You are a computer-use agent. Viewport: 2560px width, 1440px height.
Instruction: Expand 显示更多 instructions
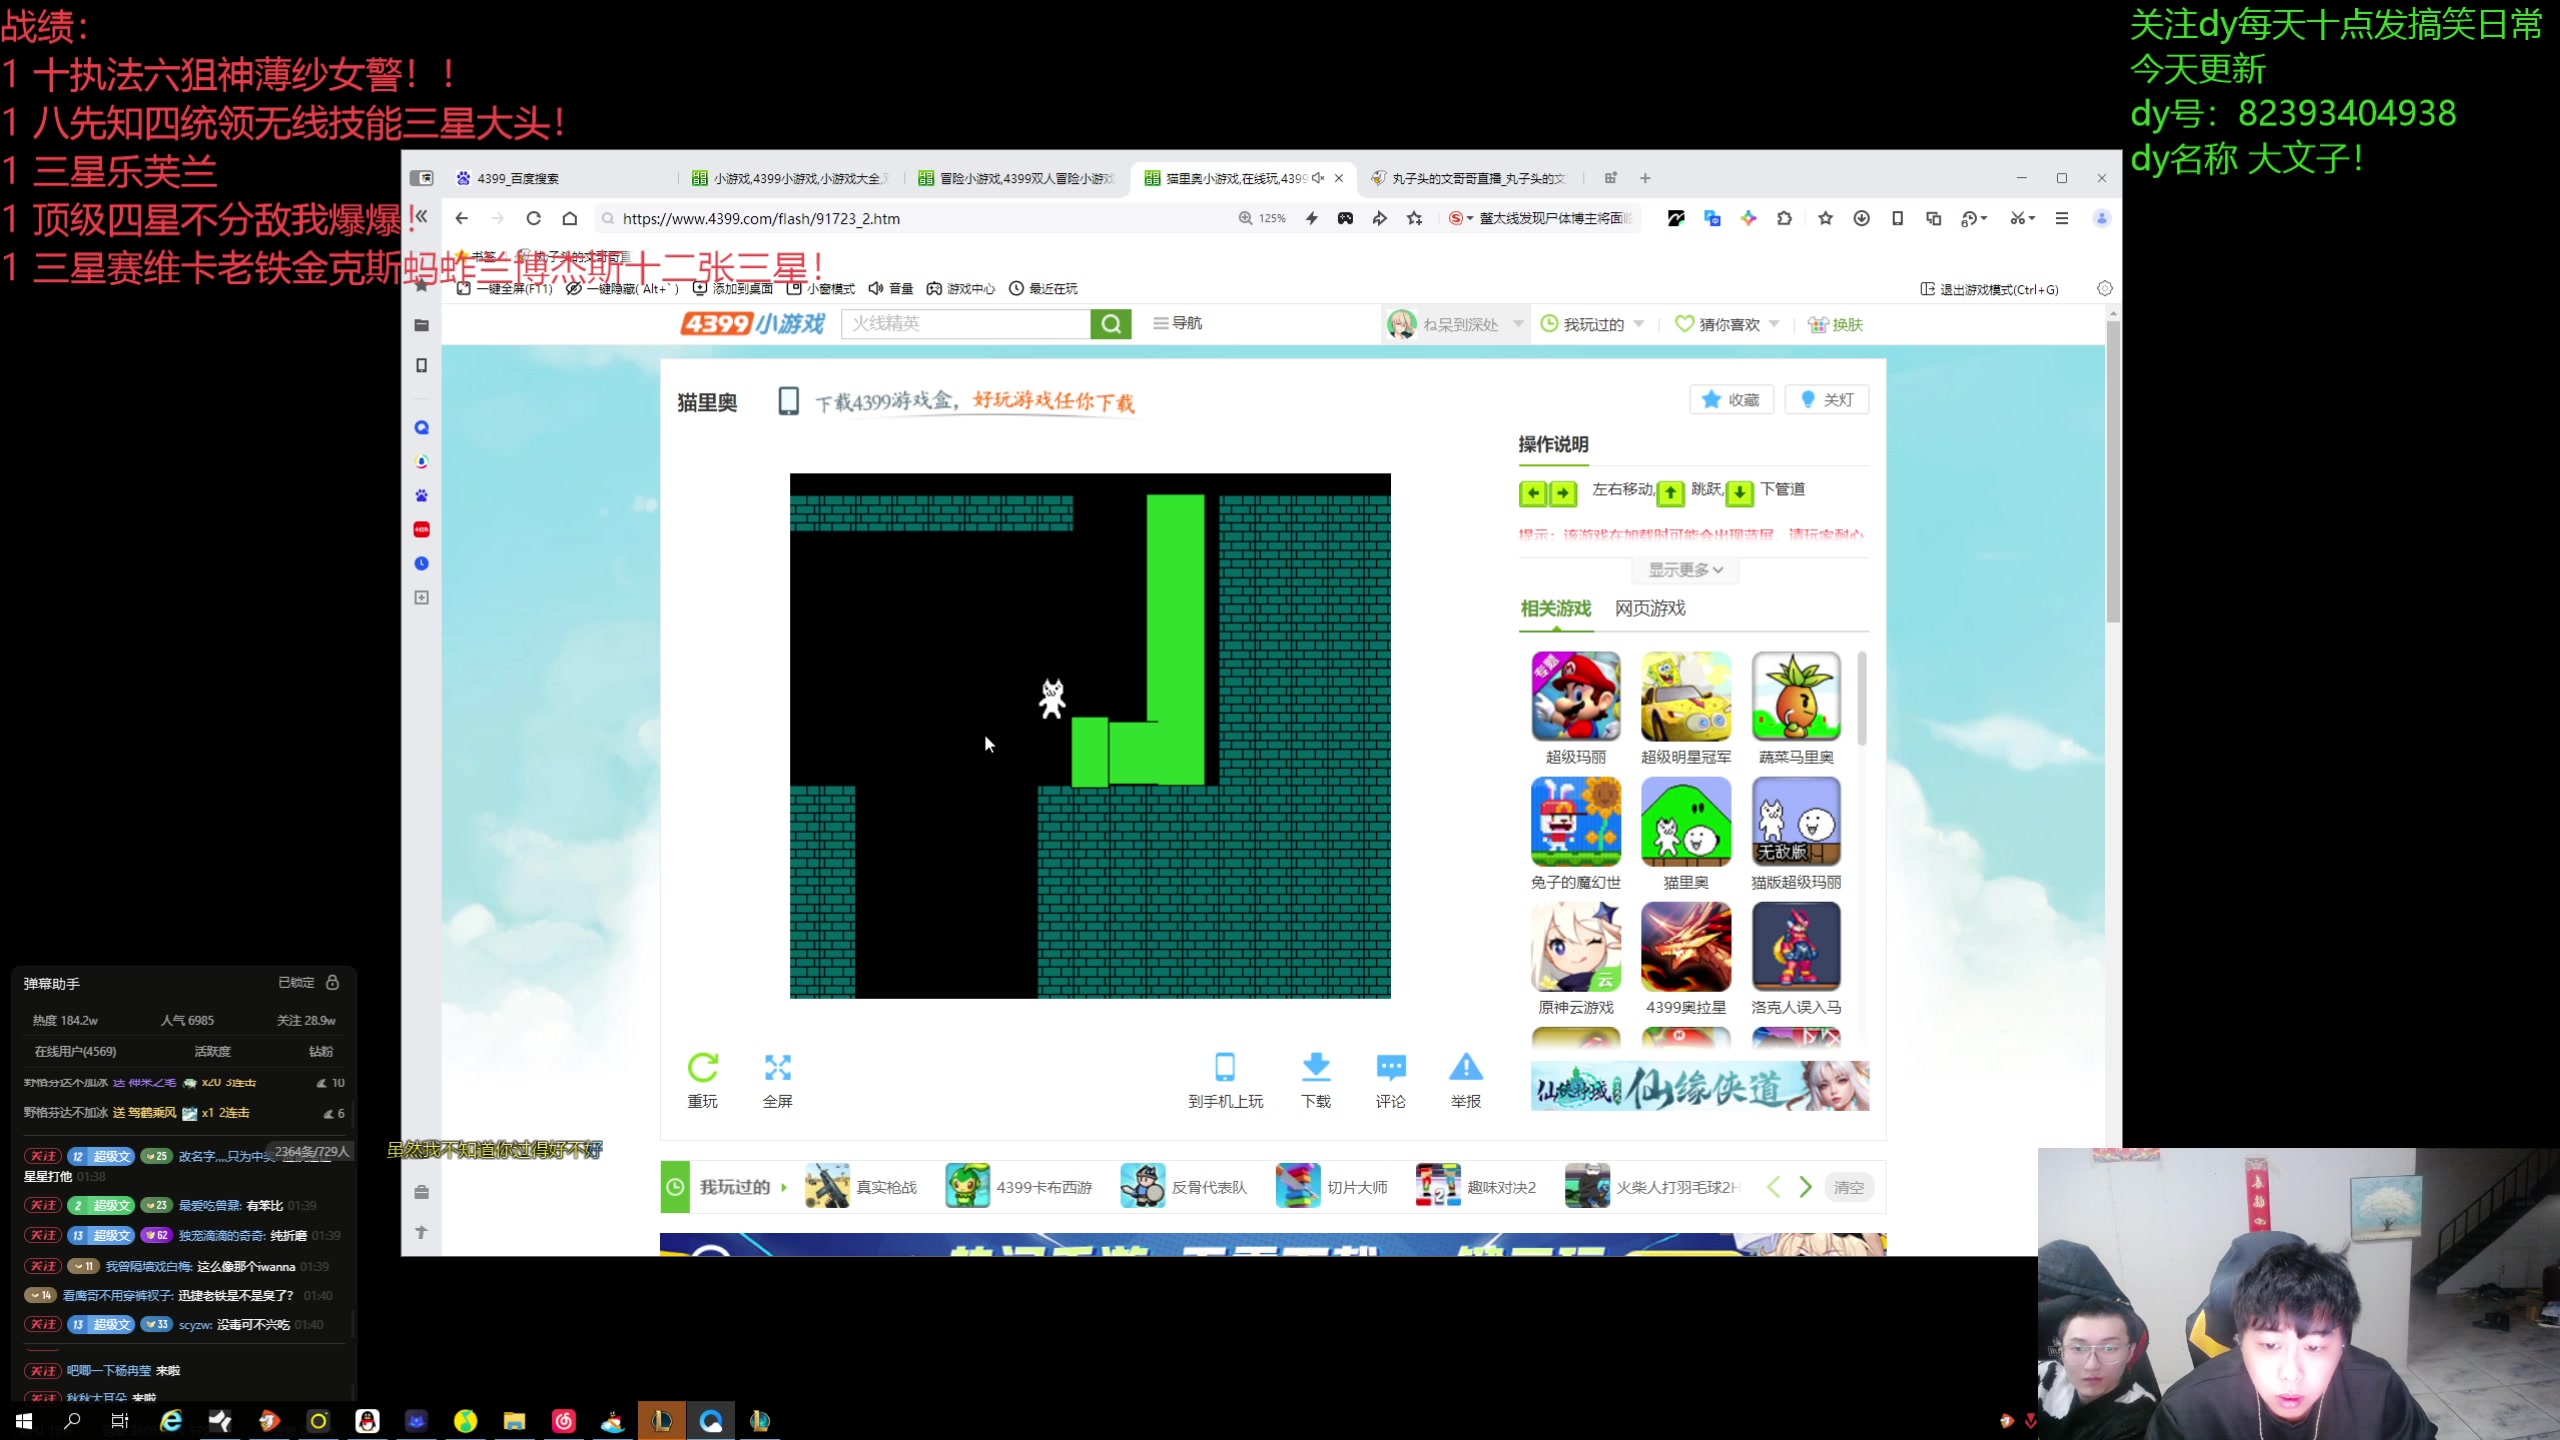[1686, 570]
